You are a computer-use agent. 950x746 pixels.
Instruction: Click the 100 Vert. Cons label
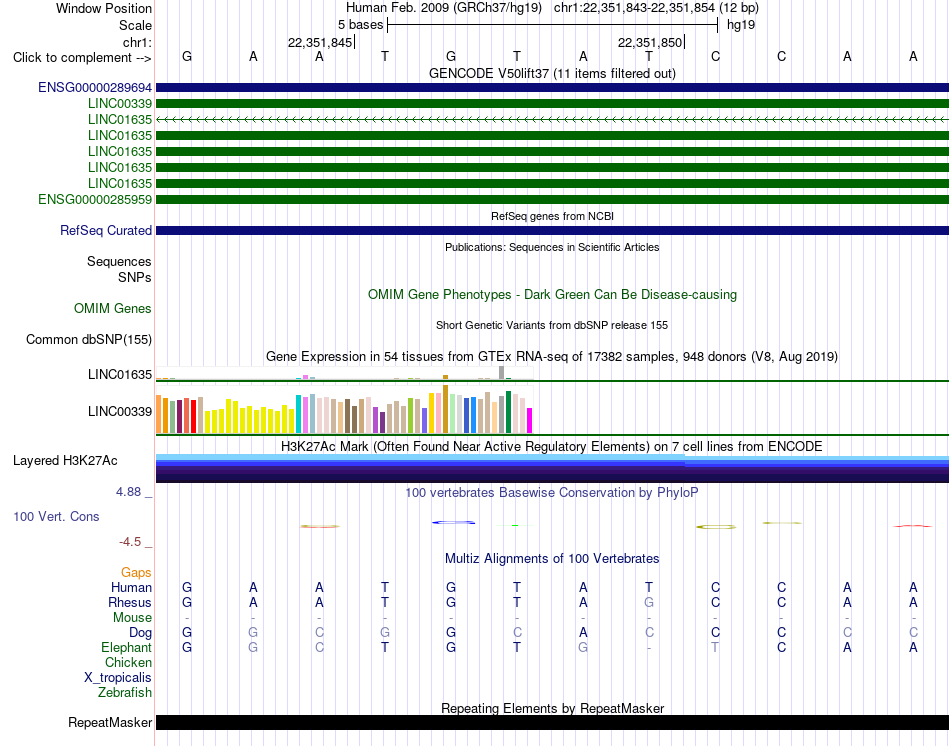click(56, 516)
